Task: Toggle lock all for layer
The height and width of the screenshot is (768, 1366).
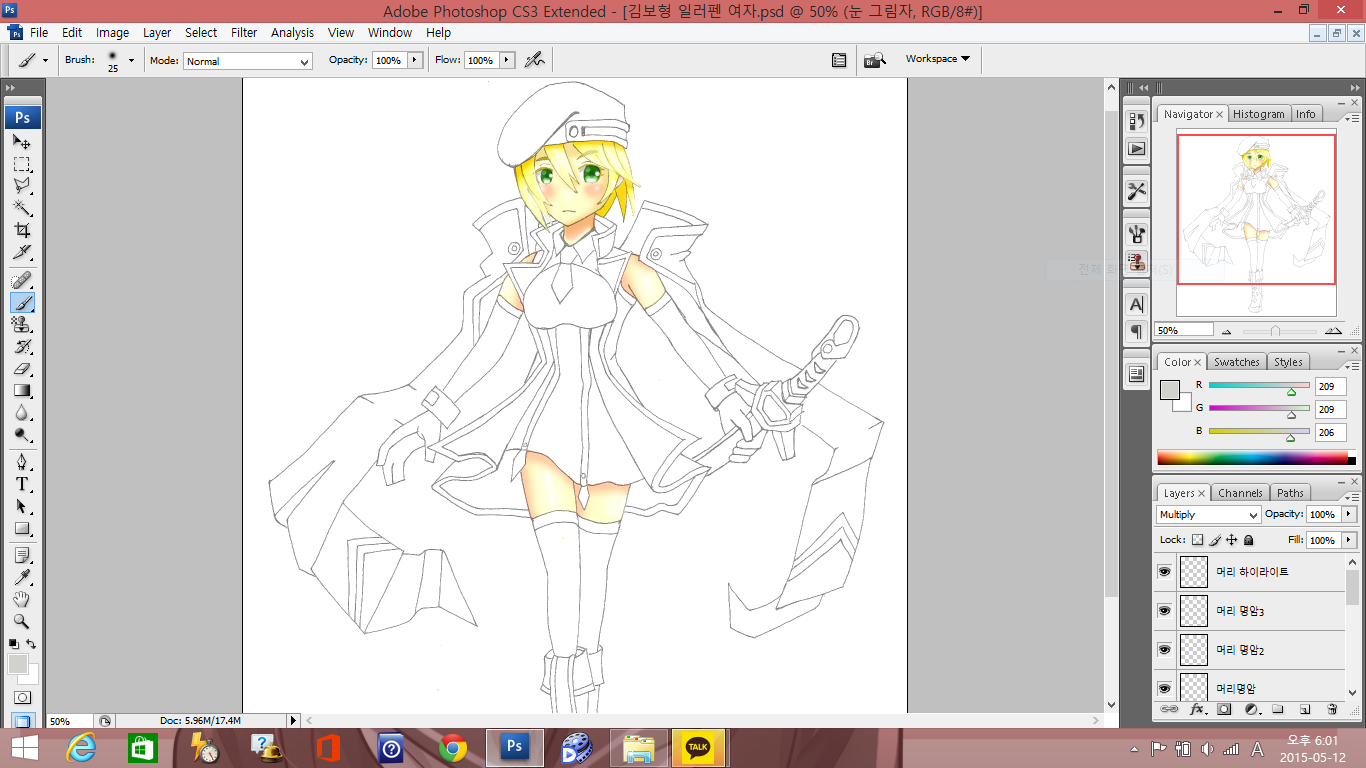Action: pyautogui.click(x=1248, y=540)
